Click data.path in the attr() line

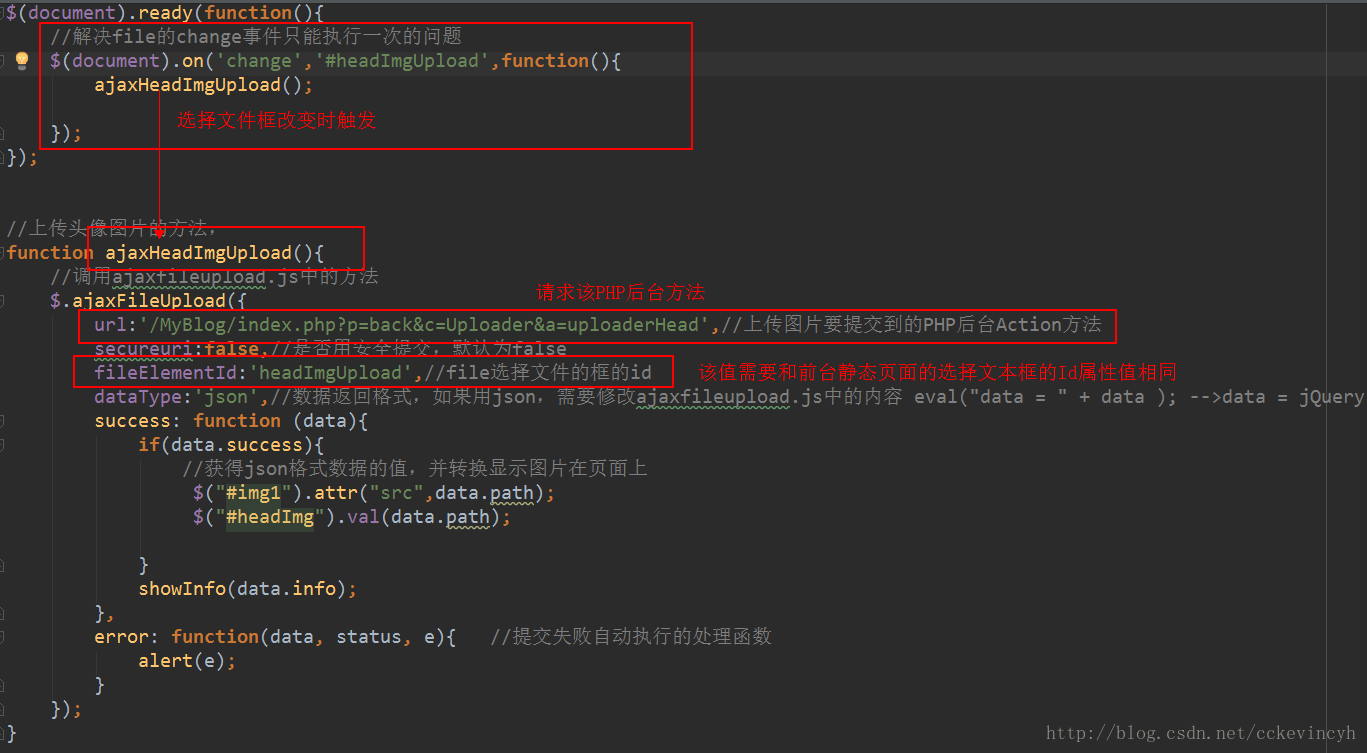[486, 493]
